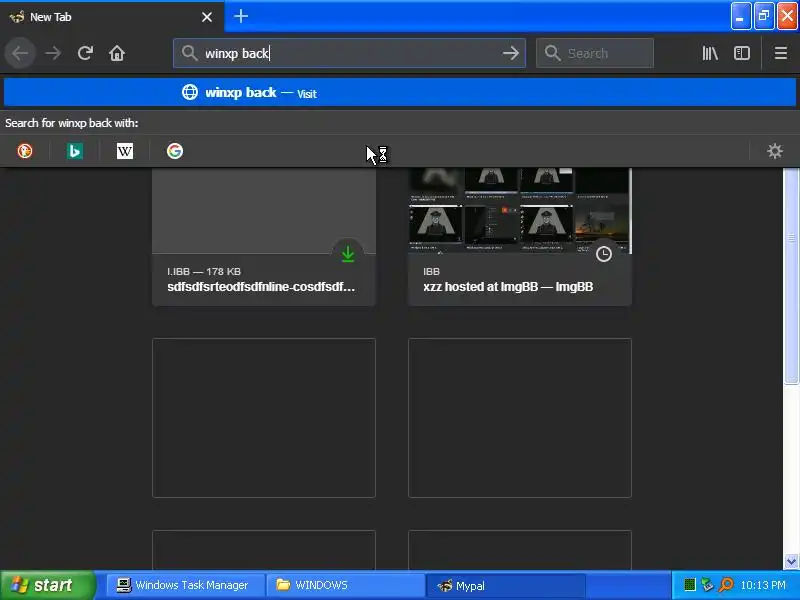
Task: Reload the current page
Action: click(85, 53)
